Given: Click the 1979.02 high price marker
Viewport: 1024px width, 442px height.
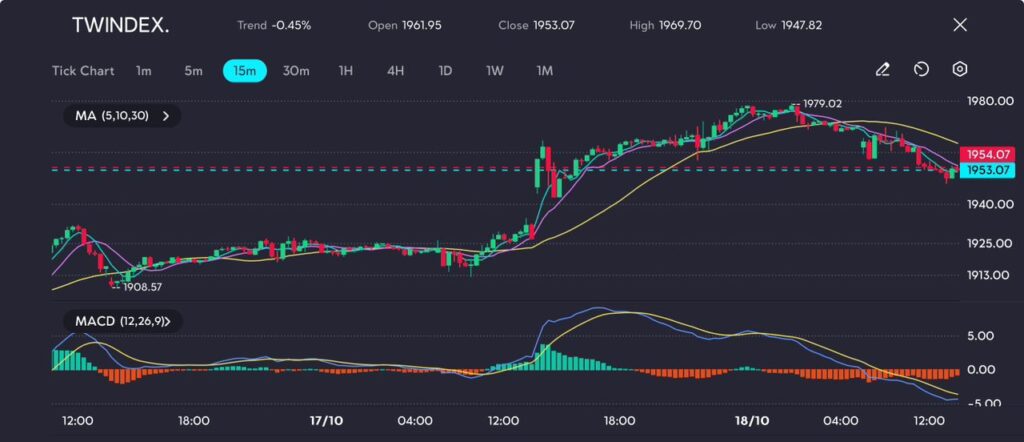Looking at the screenshot, I should click(822, 104).
